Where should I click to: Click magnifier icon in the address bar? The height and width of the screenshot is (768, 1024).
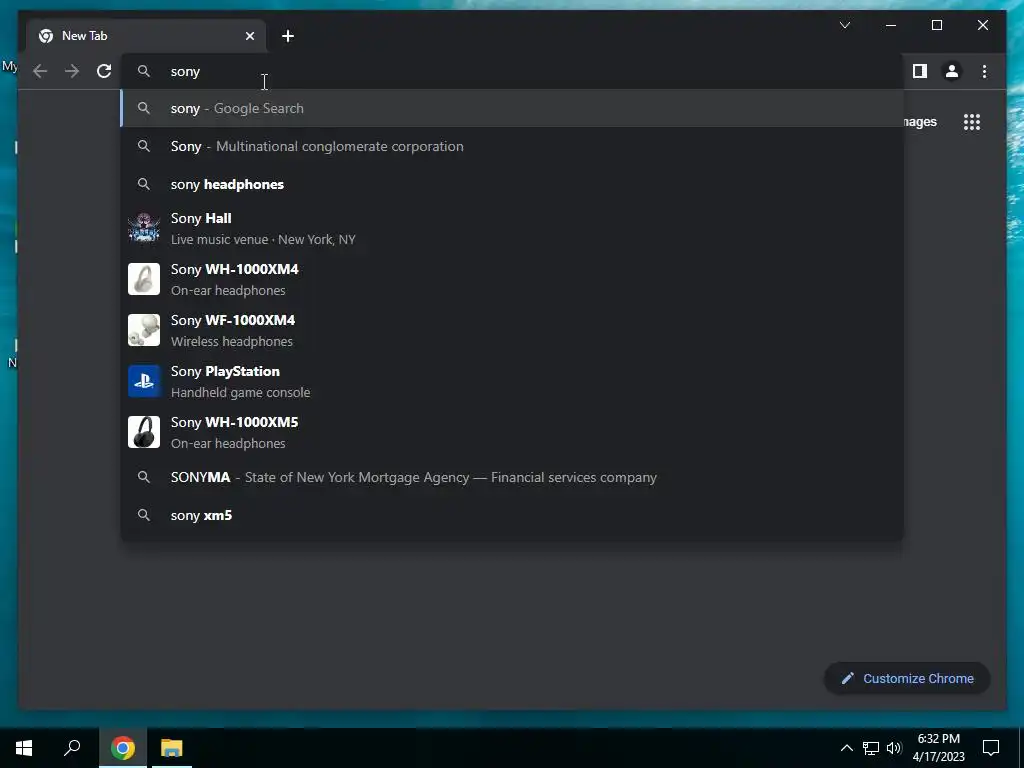click(x=144, y=71)
